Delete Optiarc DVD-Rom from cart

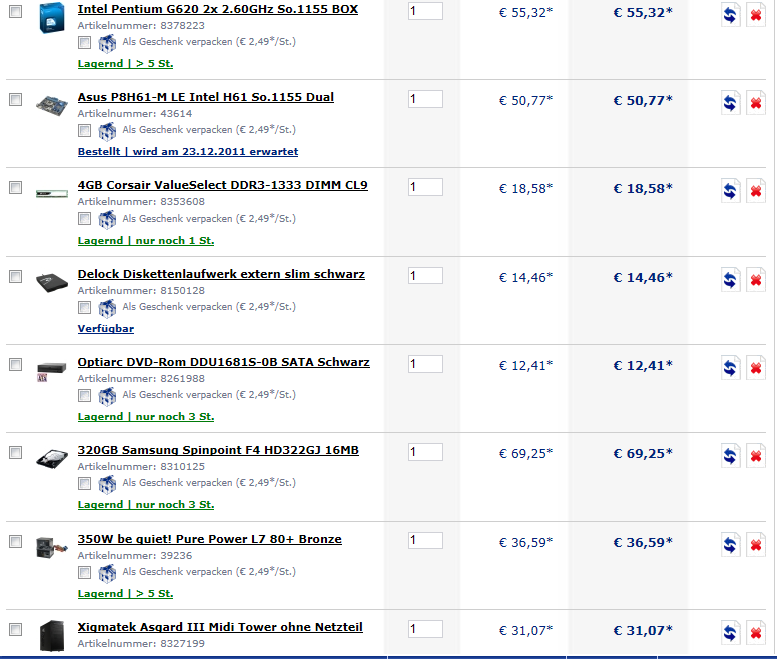(x=756, y=368)
